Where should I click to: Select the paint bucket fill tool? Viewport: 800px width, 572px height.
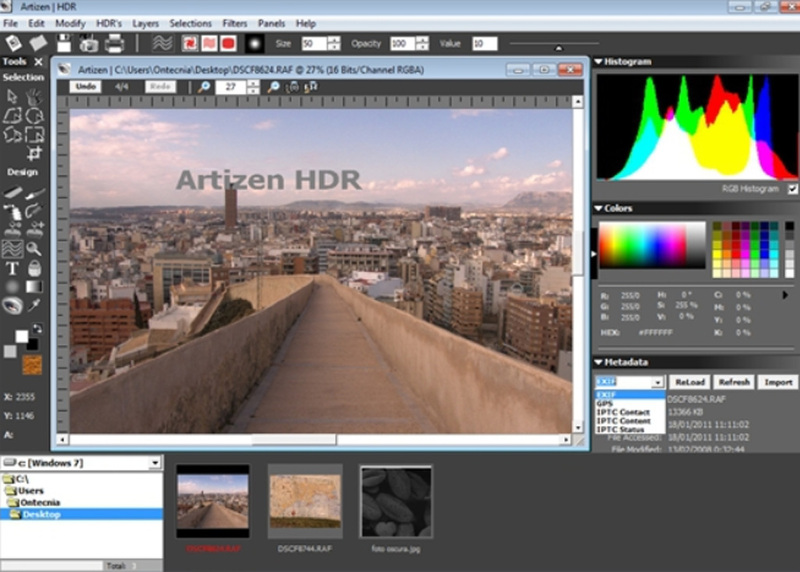tap(34, 268)
